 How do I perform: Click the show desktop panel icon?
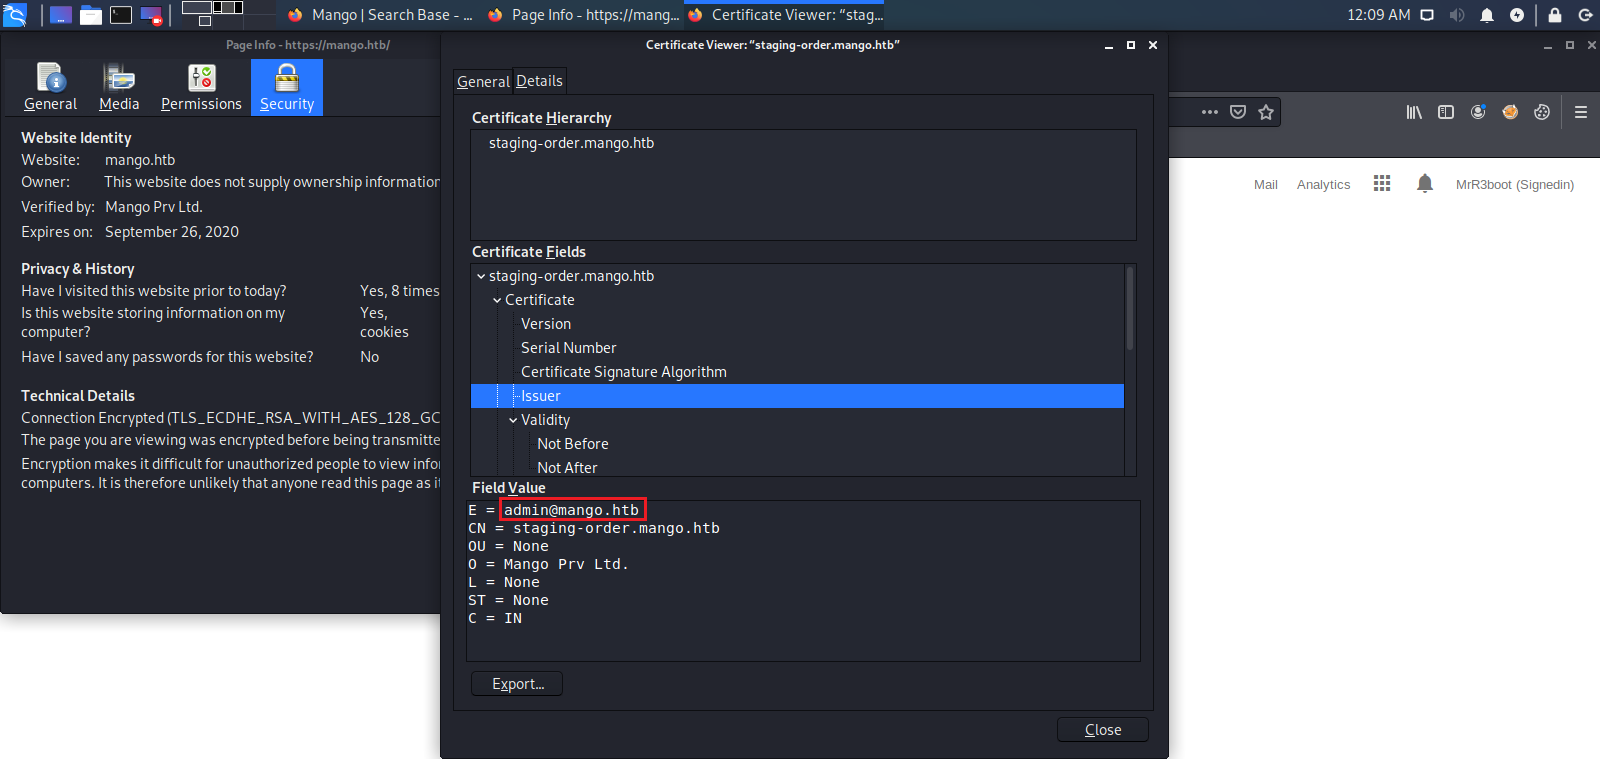[x=61, y=15]
